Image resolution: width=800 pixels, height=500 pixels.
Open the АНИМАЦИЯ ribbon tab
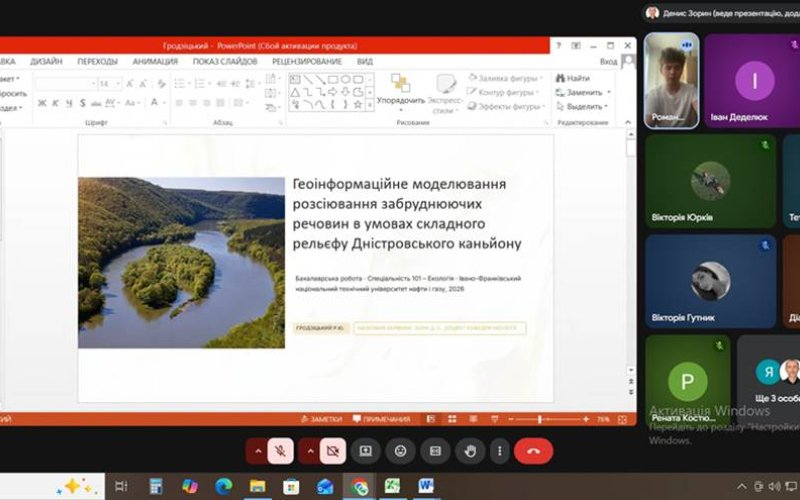coord(155,61)
